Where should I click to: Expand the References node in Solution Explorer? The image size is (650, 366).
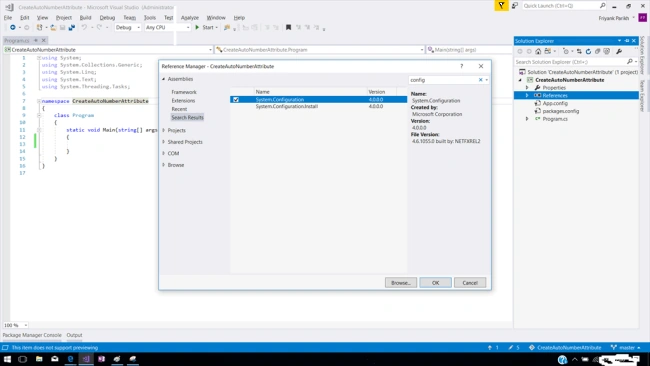click(527, 96)
